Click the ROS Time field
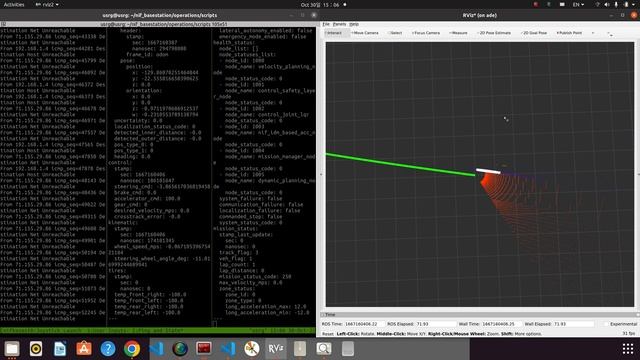640x360 pixels. (364, 324)
